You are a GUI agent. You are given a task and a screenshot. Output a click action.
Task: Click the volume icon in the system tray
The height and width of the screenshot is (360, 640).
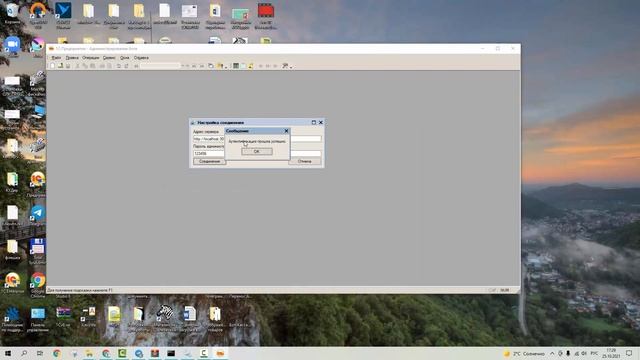tap(584, 353)
